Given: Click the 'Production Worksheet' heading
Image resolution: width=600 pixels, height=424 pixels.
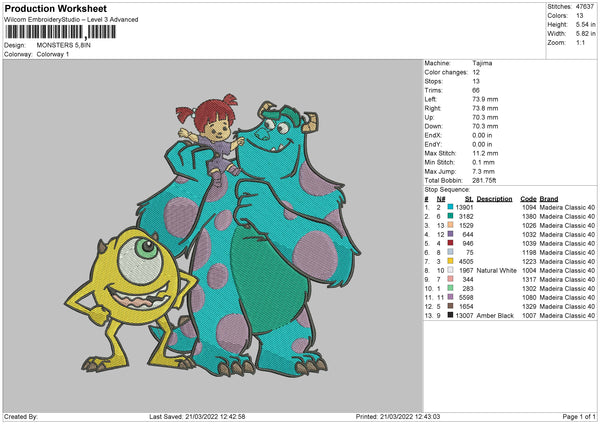Looking at the screenshot, I should coord(55,8).
